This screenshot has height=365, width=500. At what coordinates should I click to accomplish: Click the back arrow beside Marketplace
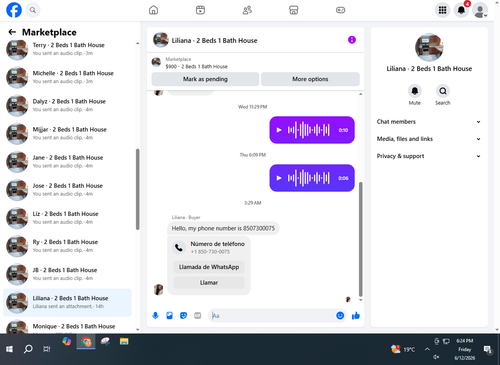click(12, 32)
